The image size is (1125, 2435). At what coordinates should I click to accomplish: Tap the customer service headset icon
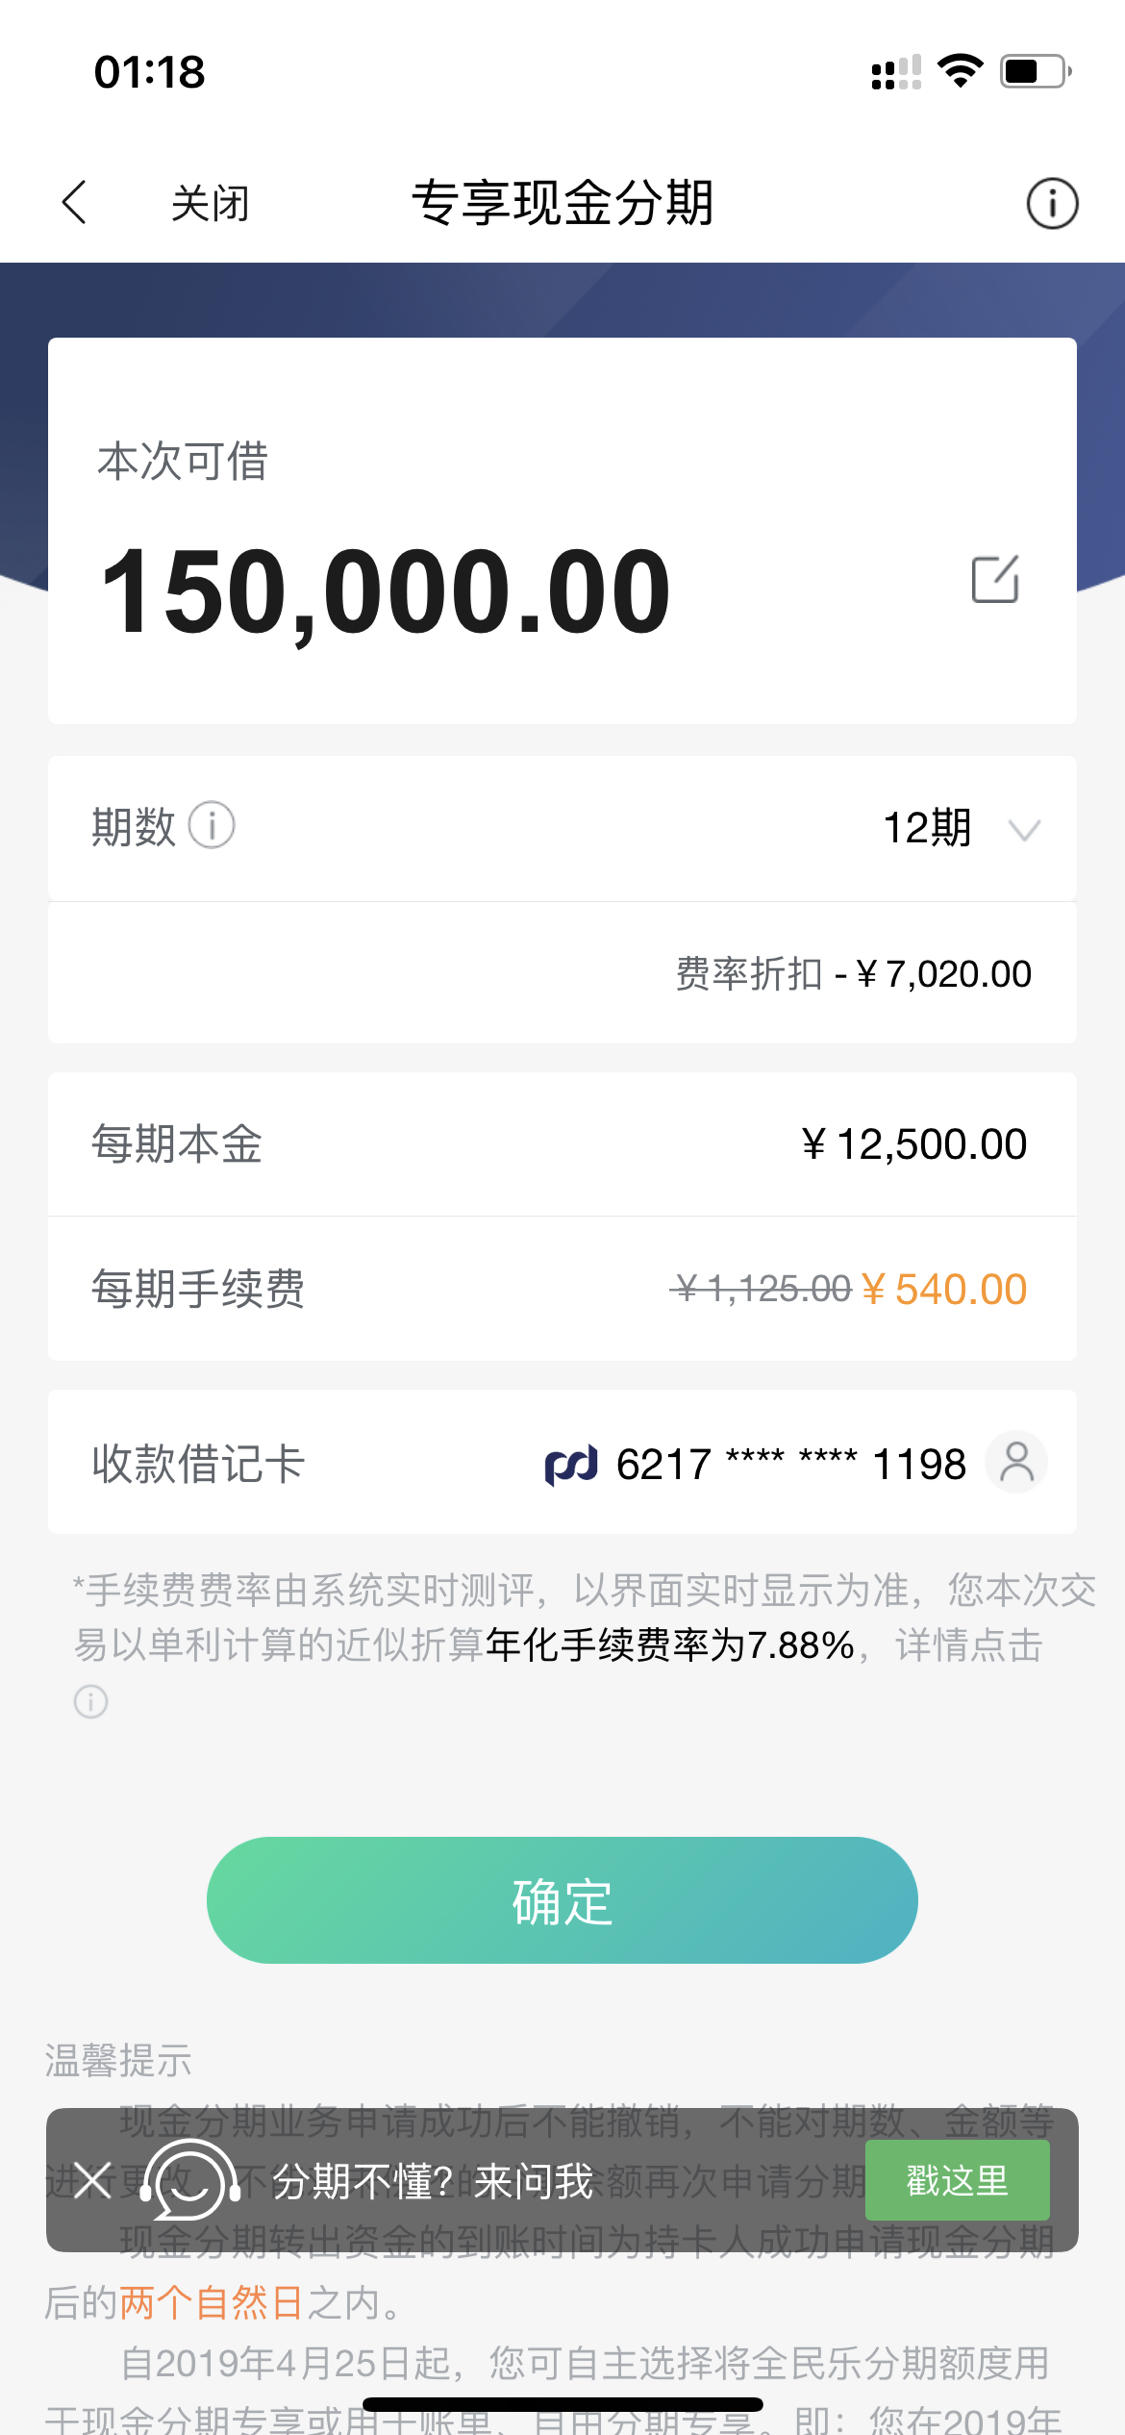(190, 2181)
